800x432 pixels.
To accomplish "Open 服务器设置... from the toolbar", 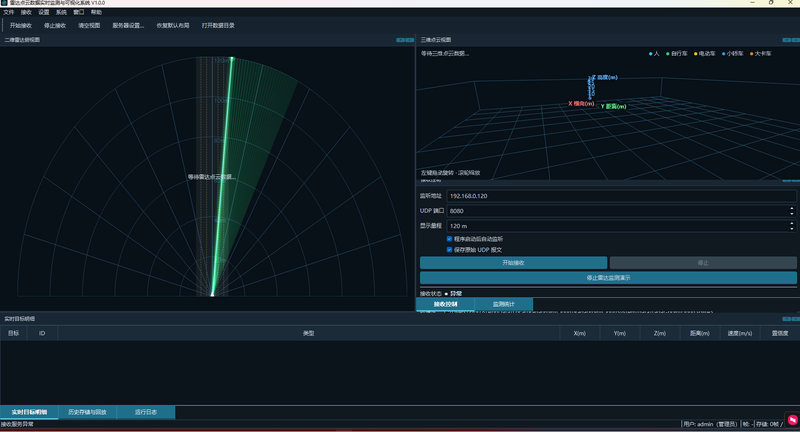I will 128,26.
